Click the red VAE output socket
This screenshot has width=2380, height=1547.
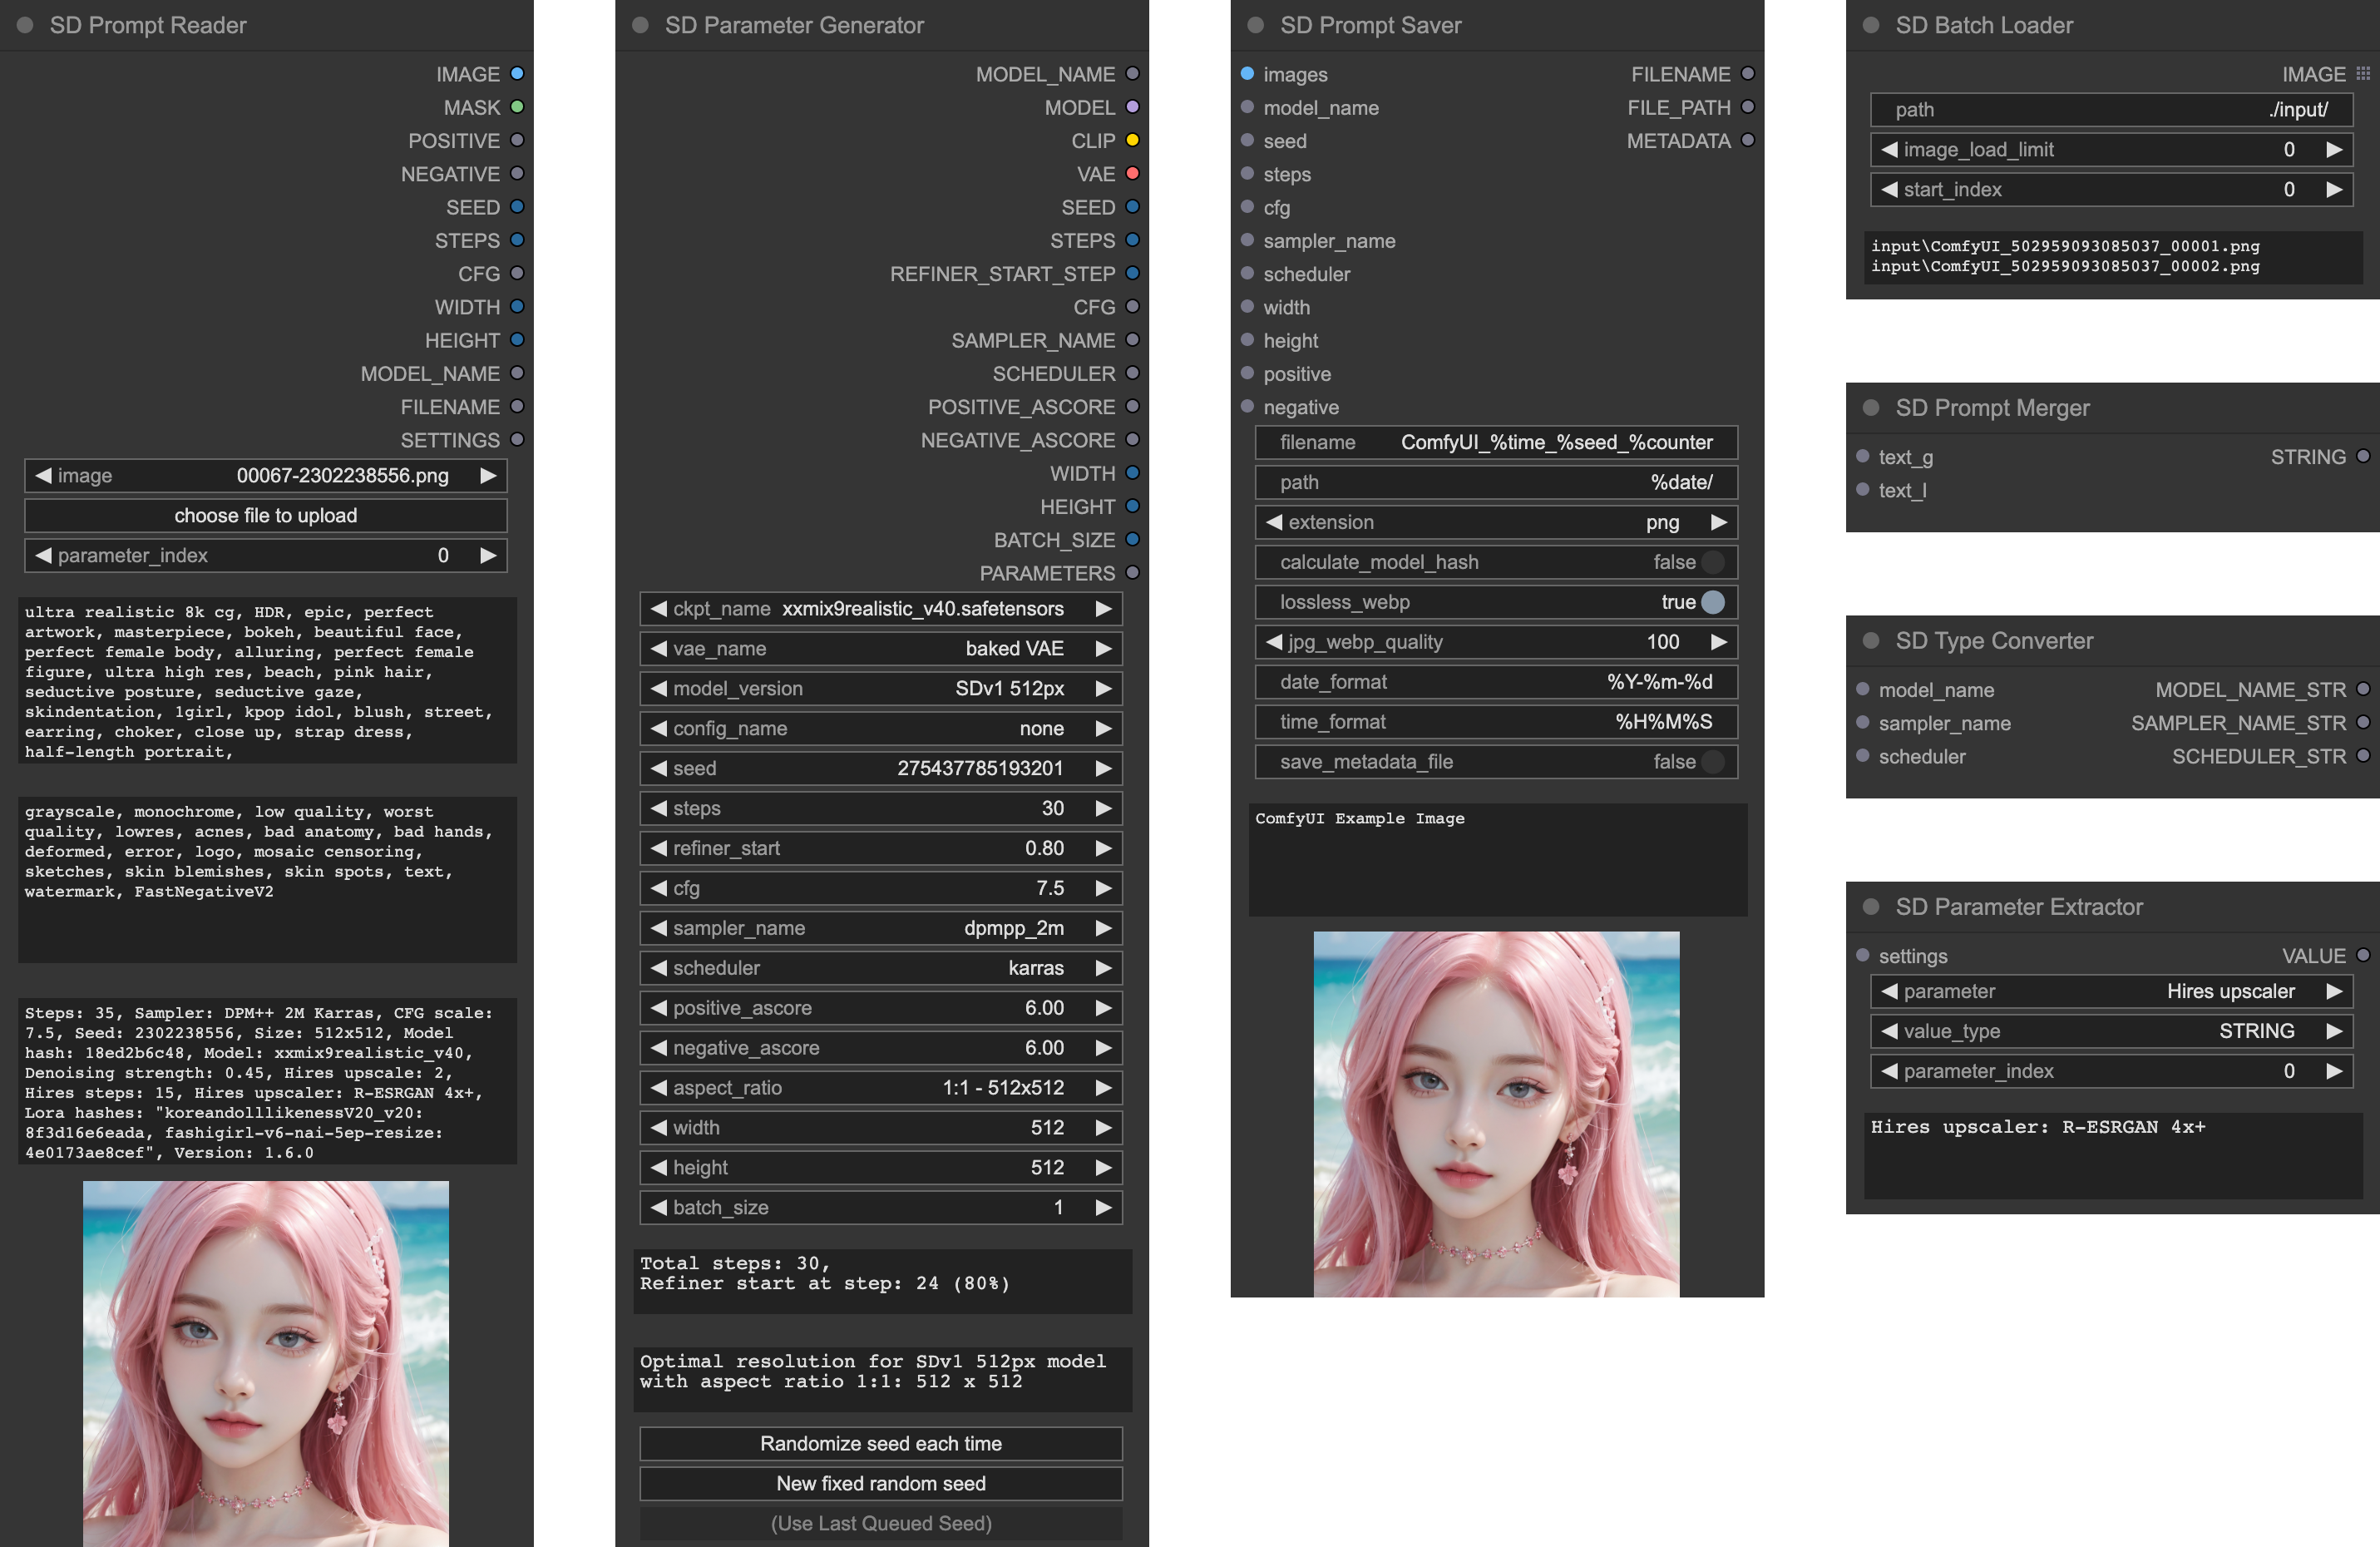(1132, 174)
